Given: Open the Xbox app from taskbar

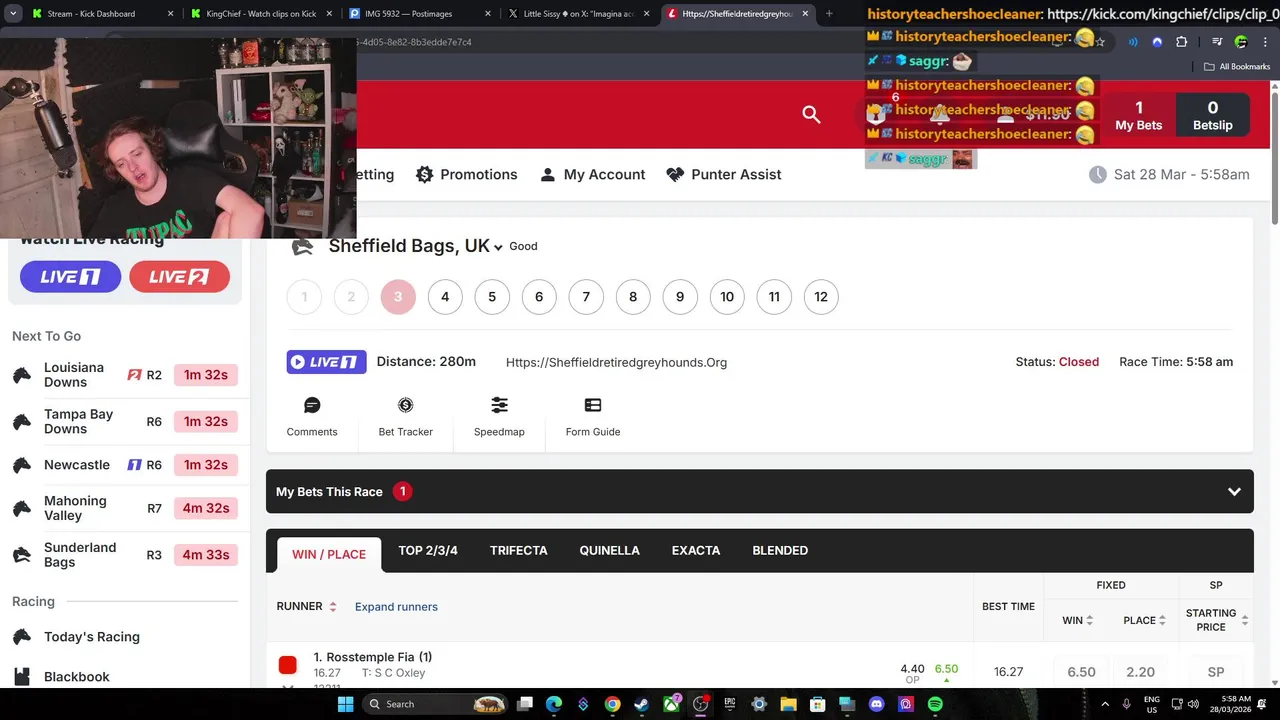Looking at the screenshot, I should (671, 704).
